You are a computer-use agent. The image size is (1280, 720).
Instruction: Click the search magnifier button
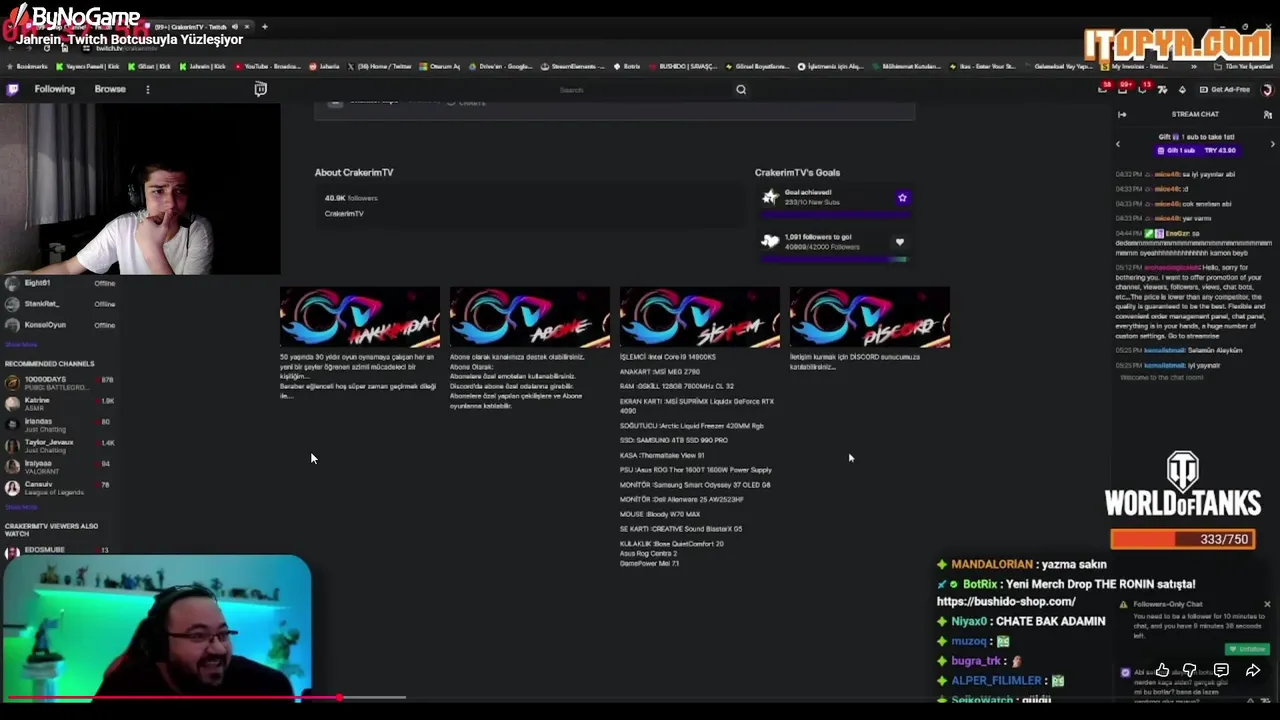(x=741, y=90)
